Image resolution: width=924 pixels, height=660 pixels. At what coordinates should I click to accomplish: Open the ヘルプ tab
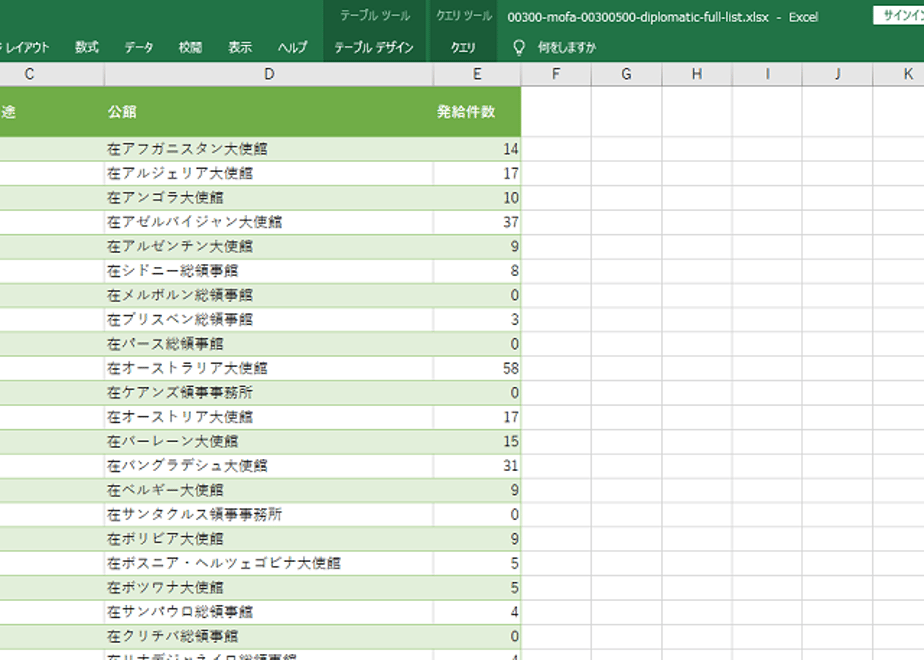point(292,48)
